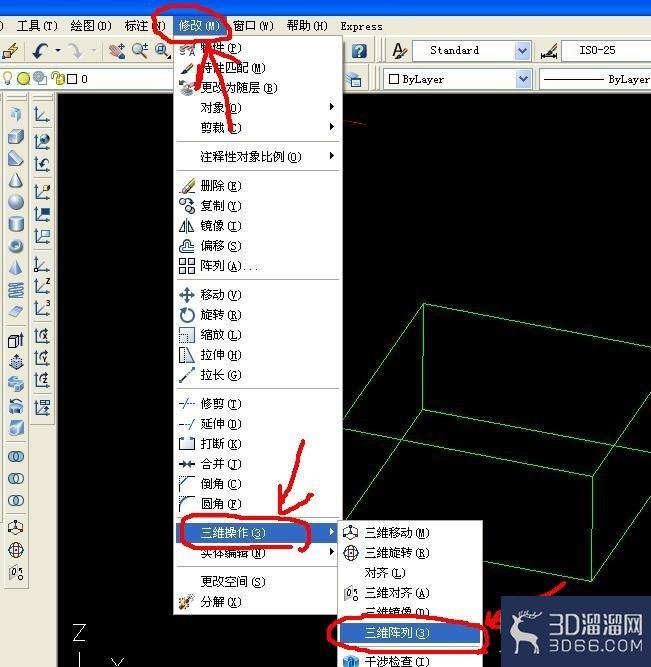
Task: Expand 注释性对象比例(O) submenu
Action: [259, 157]
